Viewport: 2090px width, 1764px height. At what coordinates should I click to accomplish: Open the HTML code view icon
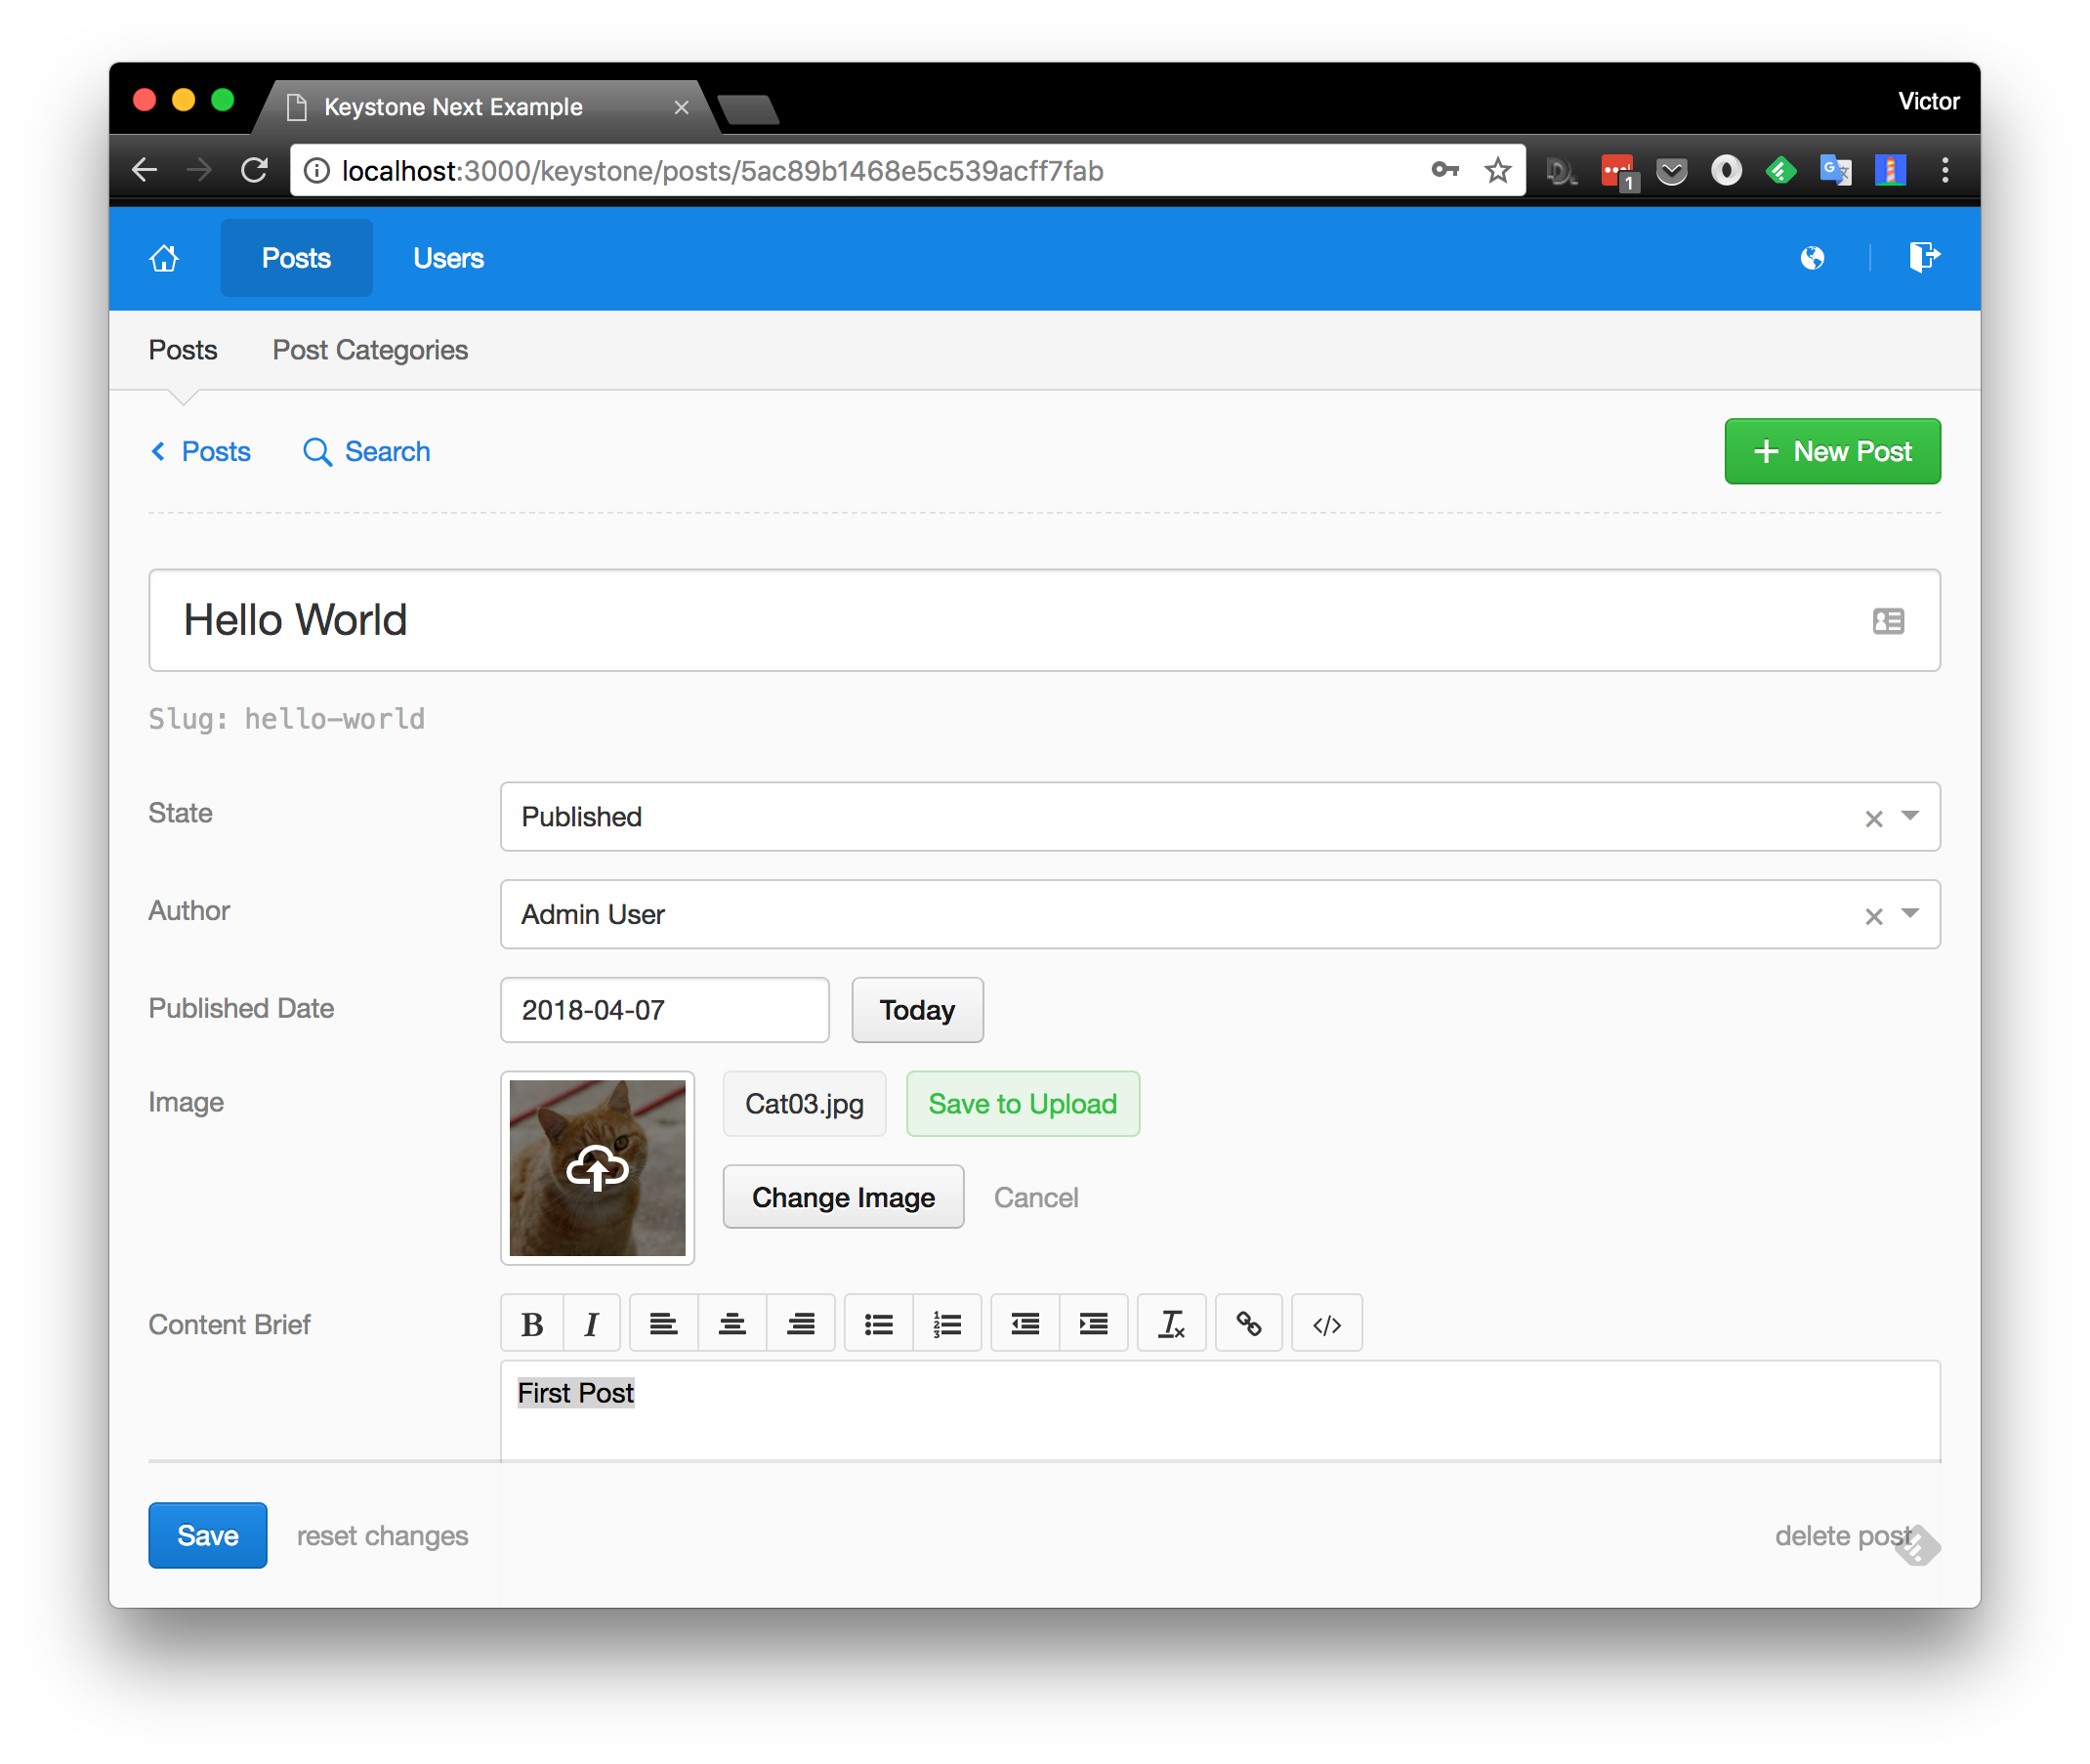coord(1327,1322)
